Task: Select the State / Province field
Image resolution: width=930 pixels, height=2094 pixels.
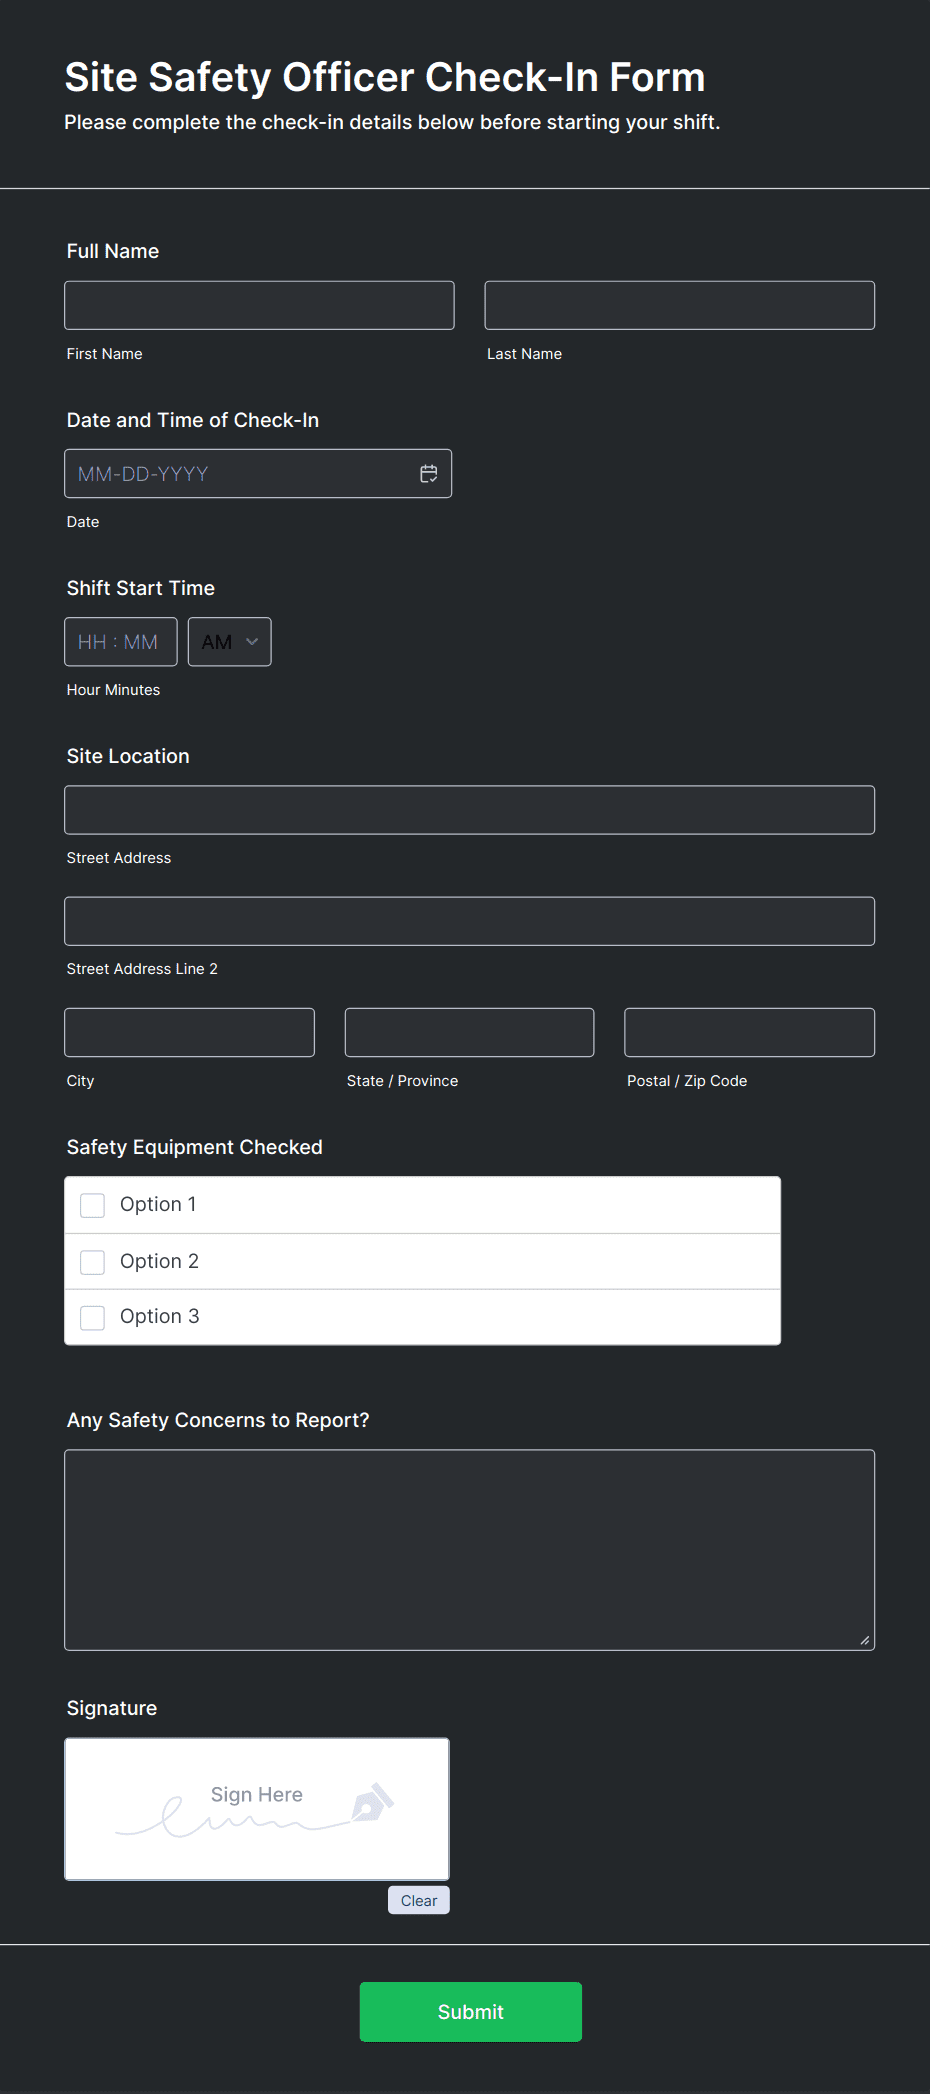Action: coord(469,1032)
